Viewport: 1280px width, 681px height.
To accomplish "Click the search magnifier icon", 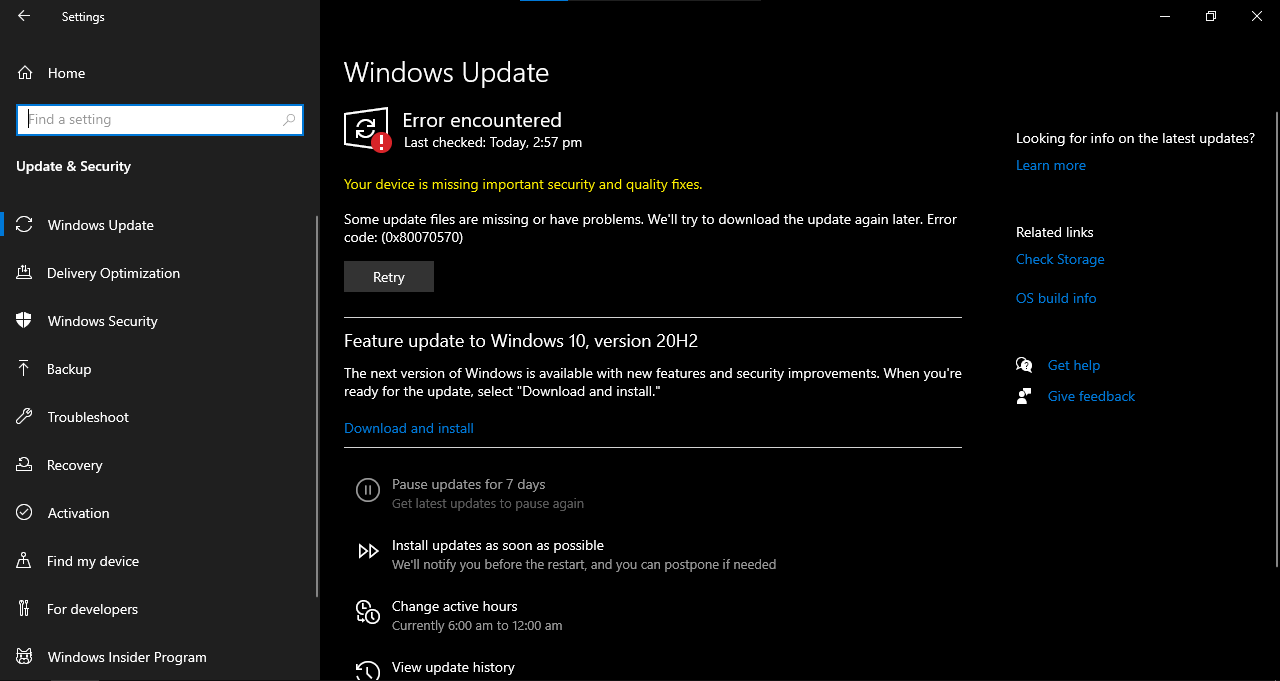I will click(289, 120).
